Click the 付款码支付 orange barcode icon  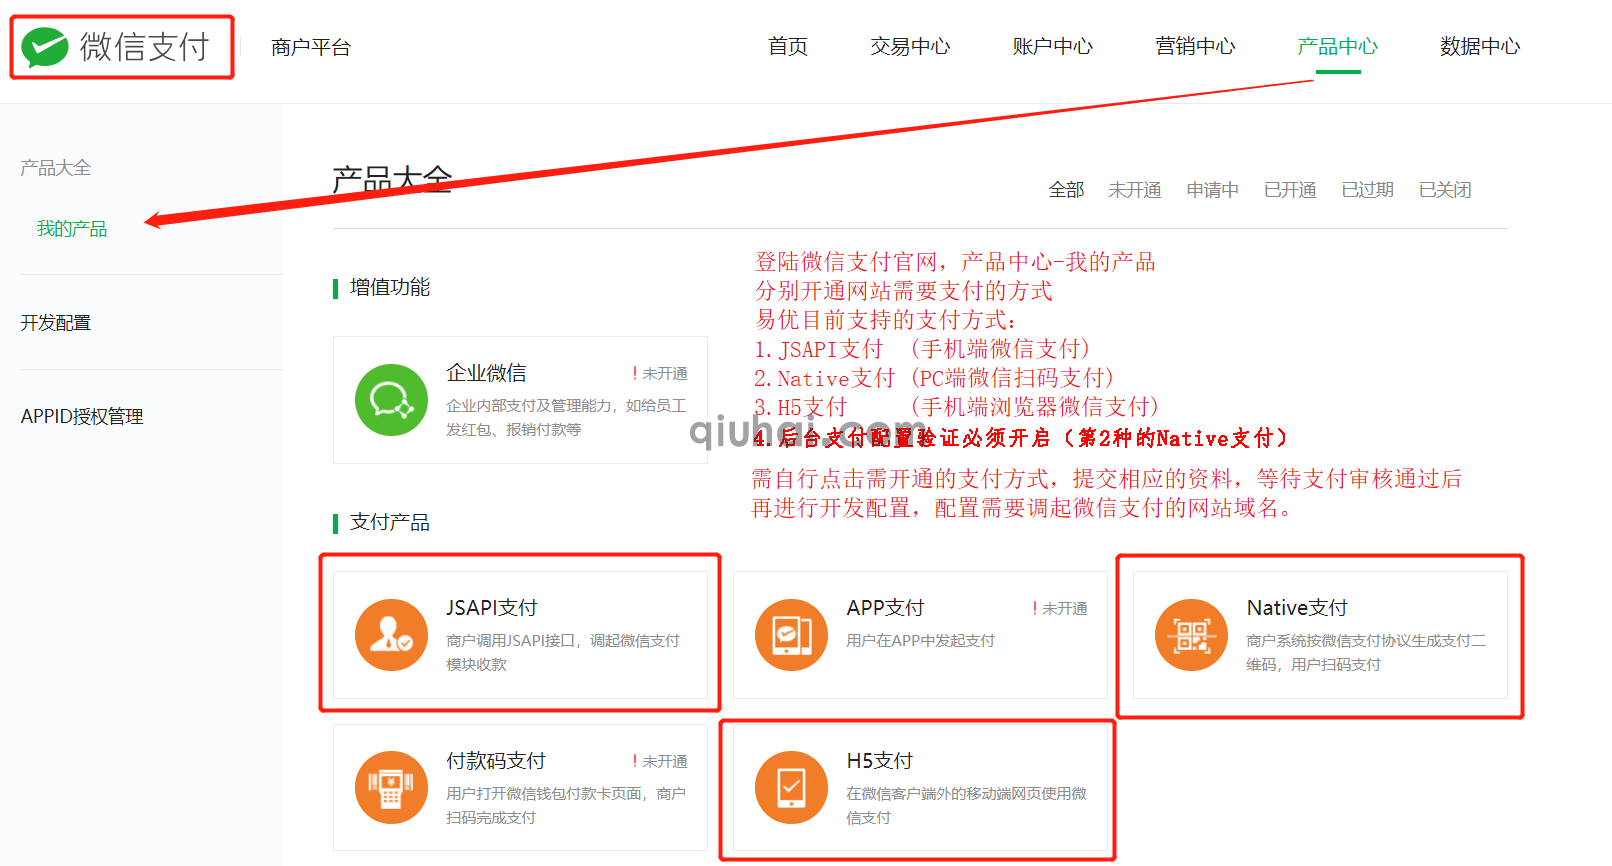tap(391, 788)
